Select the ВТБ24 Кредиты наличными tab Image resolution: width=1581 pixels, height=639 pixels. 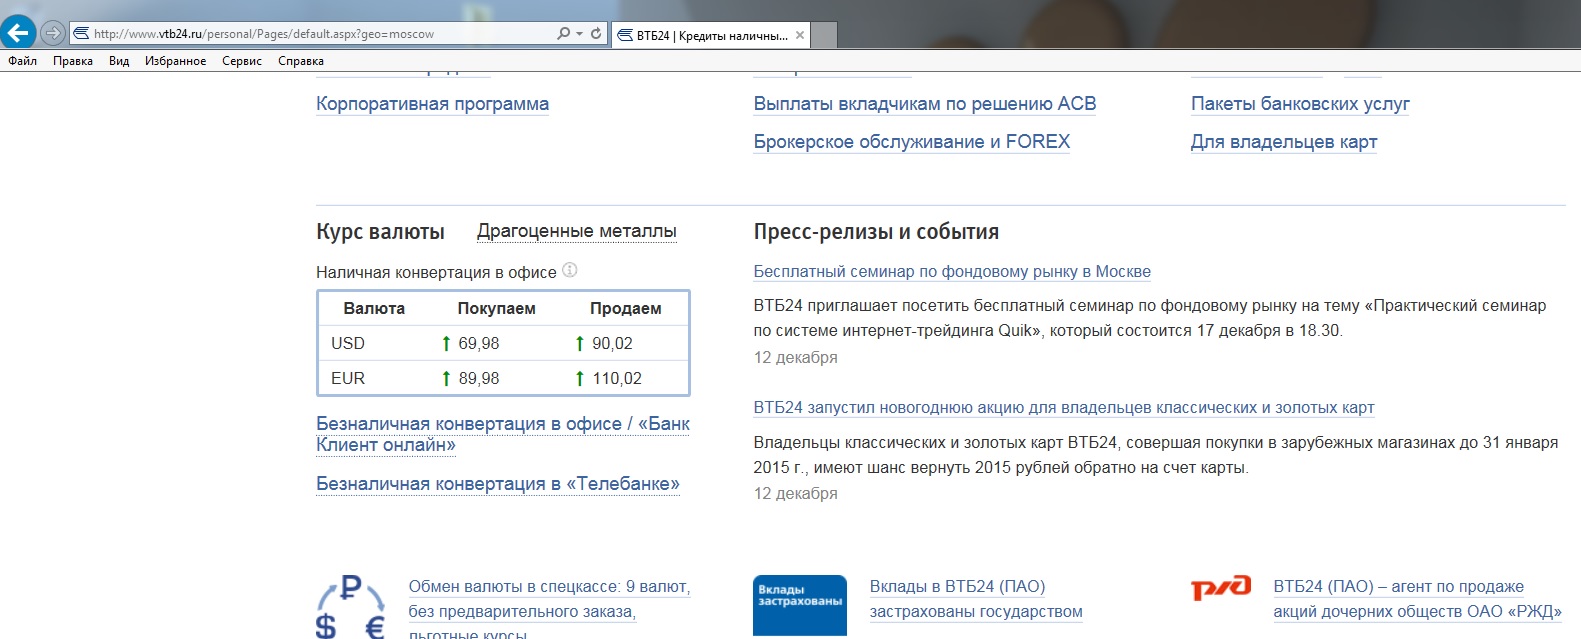710,35
